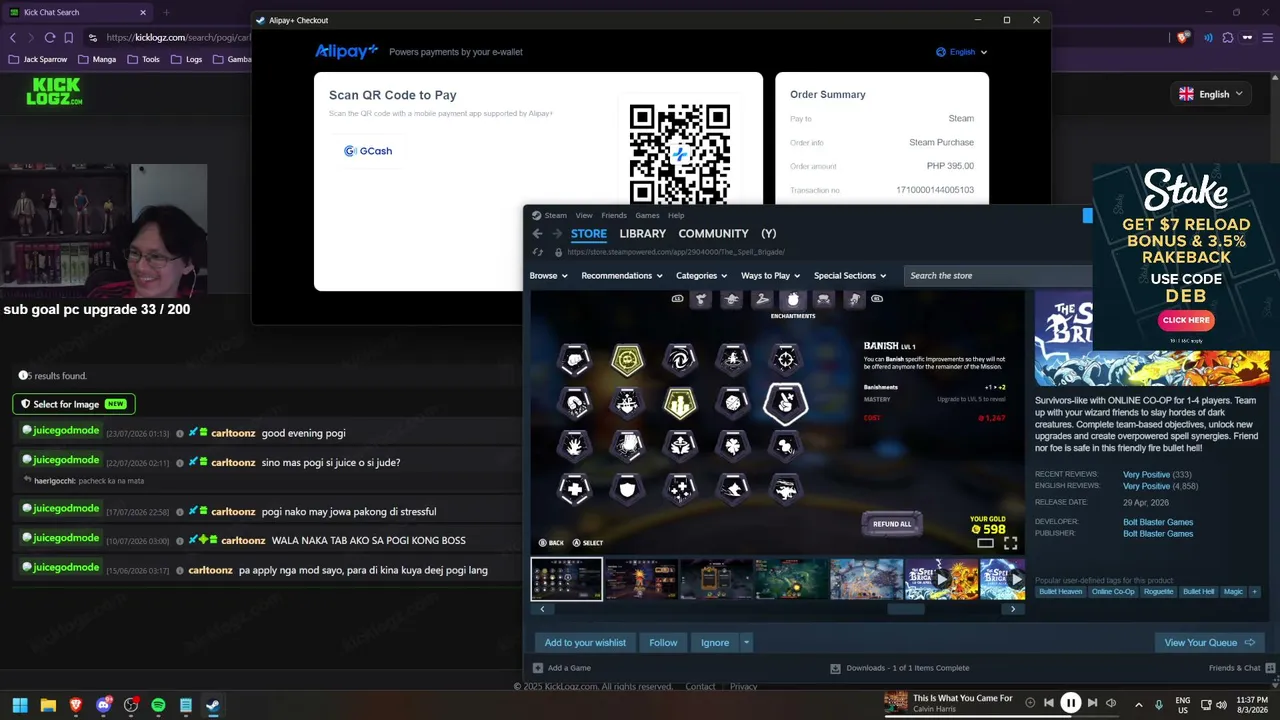
Task: Open the Steam Downloads status
Action: (900, 668)
